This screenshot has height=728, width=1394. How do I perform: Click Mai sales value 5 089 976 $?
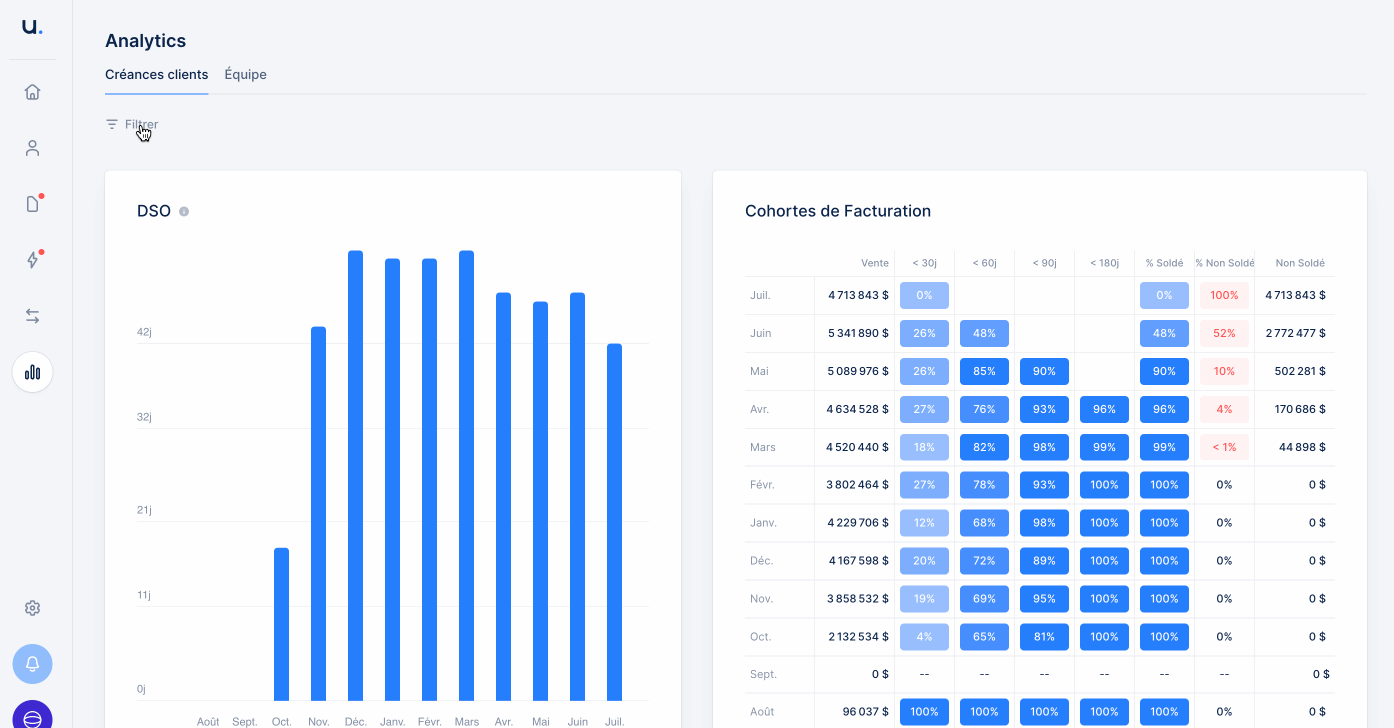(858, 371)
